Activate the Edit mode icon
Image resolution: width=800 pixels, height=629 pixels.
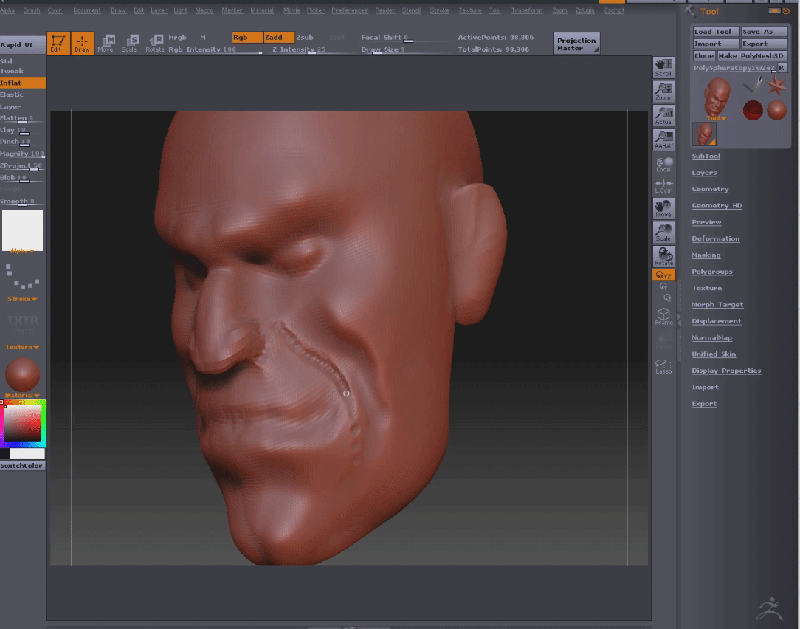pos(56,43)
